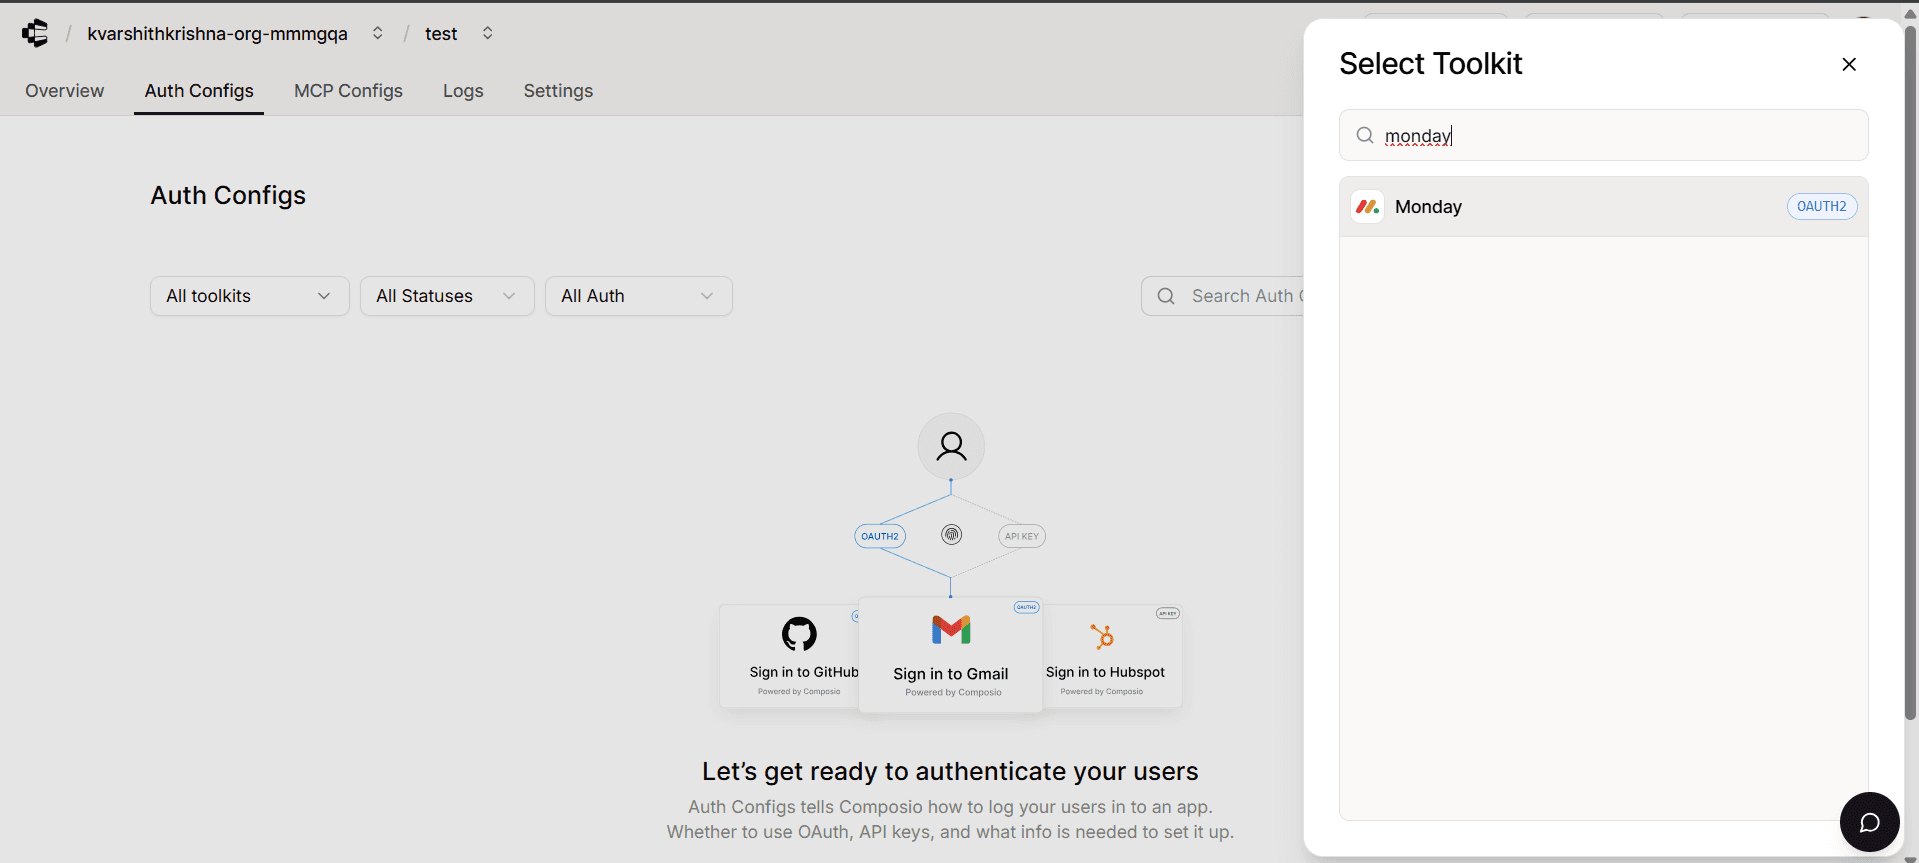Image resolution: width=1919 pixels, height=863 pixels.
Task: Click the Monday logo icon
Action: coord(1368,207)
